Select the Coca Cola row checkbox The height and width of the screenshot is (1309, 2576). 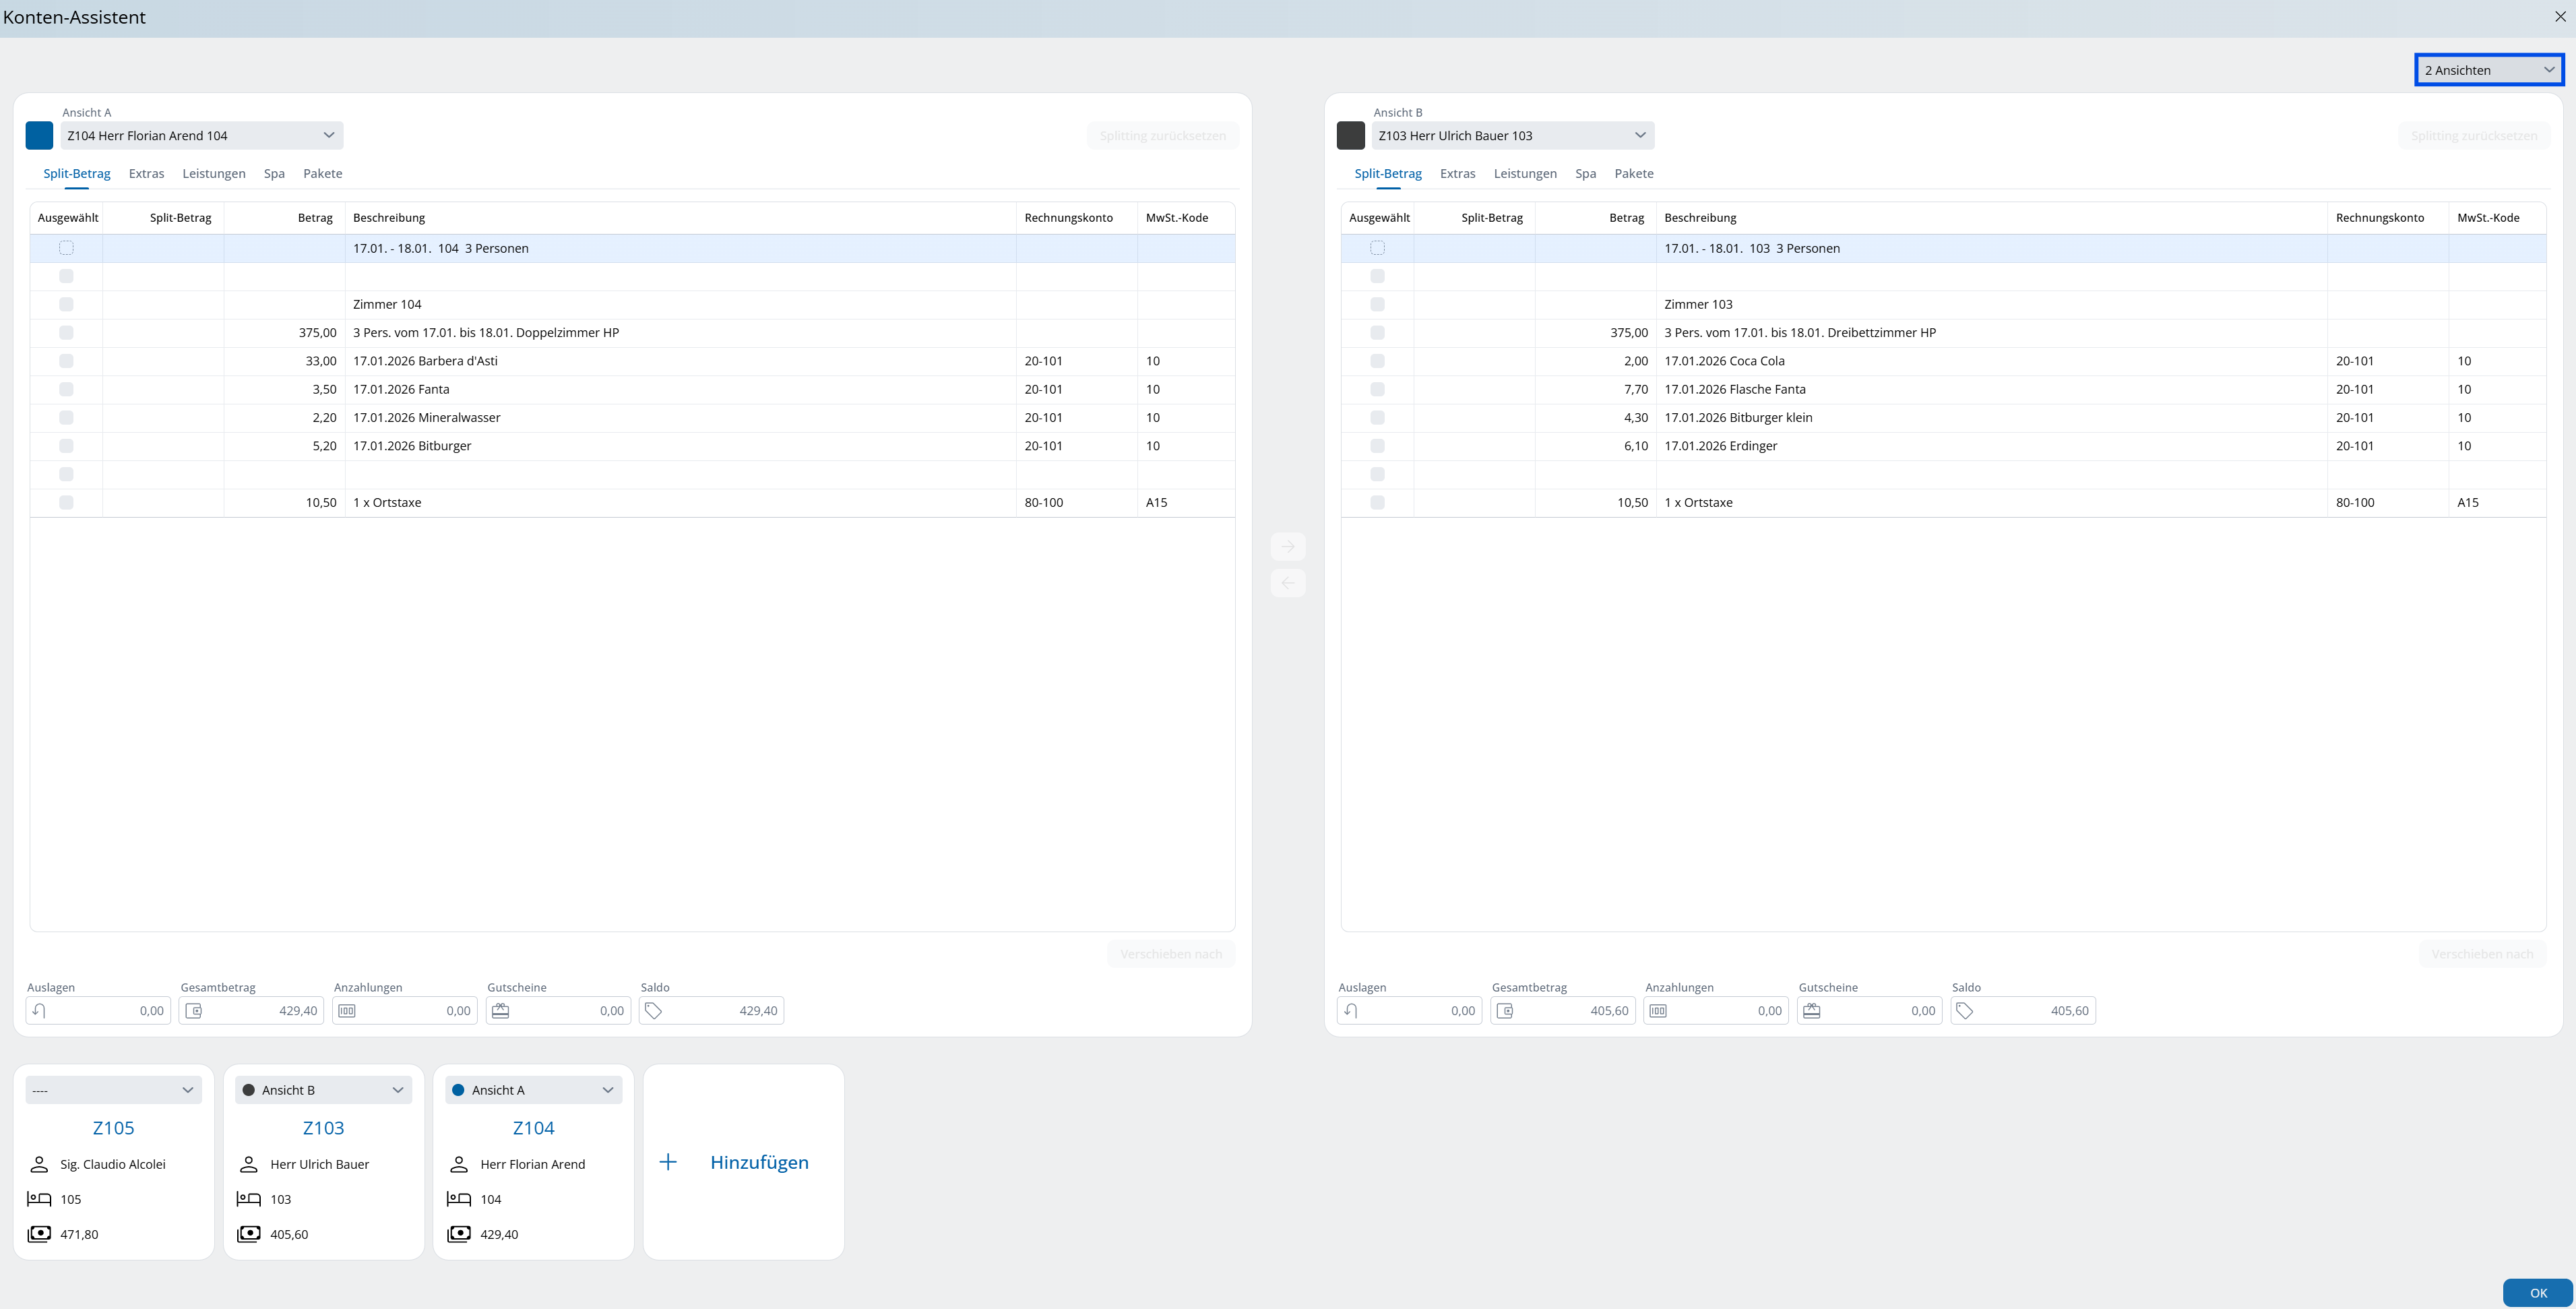1377,361
